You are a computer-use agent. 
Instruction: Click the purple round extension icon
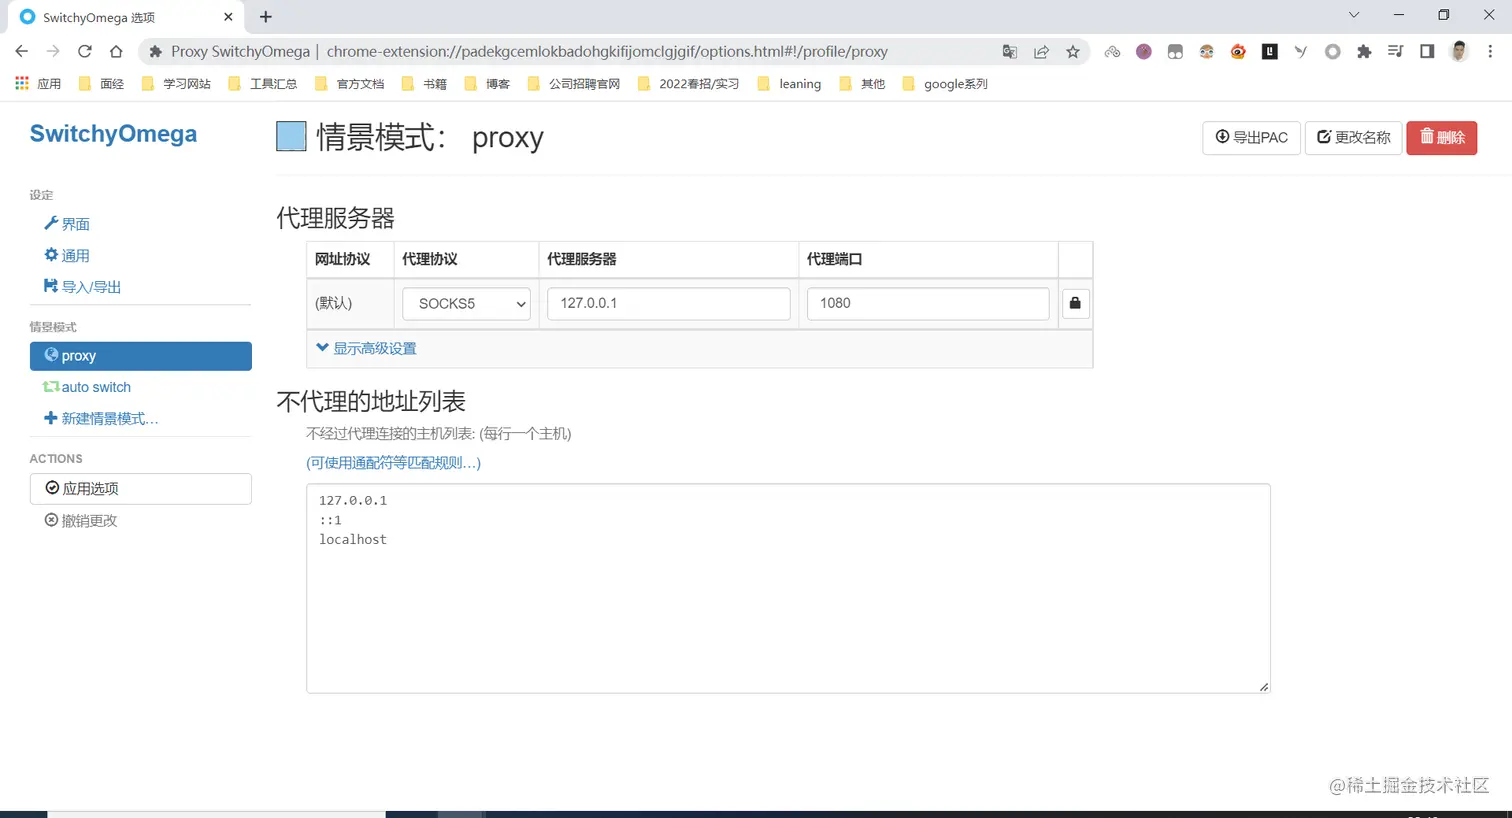tap(1144, 52)
